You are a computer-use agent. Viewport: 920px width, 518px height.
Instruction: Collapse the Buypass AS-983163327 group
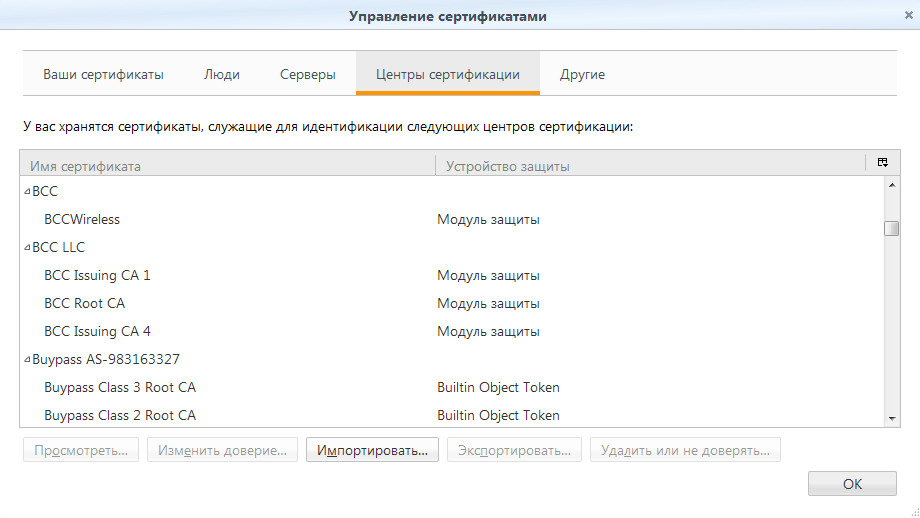pos(27,359)
